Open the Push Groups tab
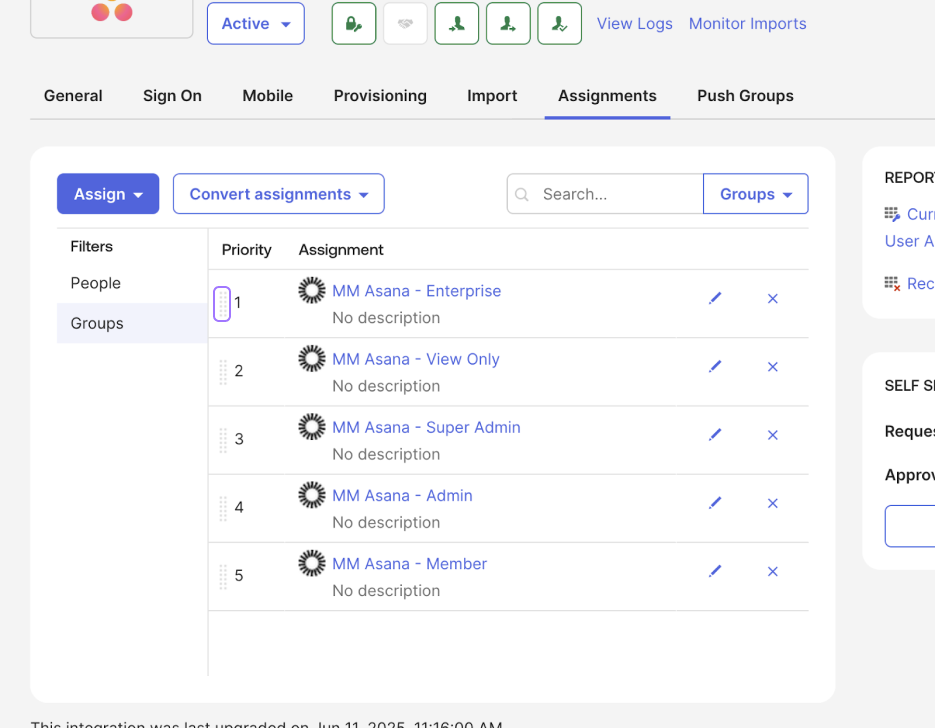This screenshot has height=728, width=939. [x=745, y=96]
